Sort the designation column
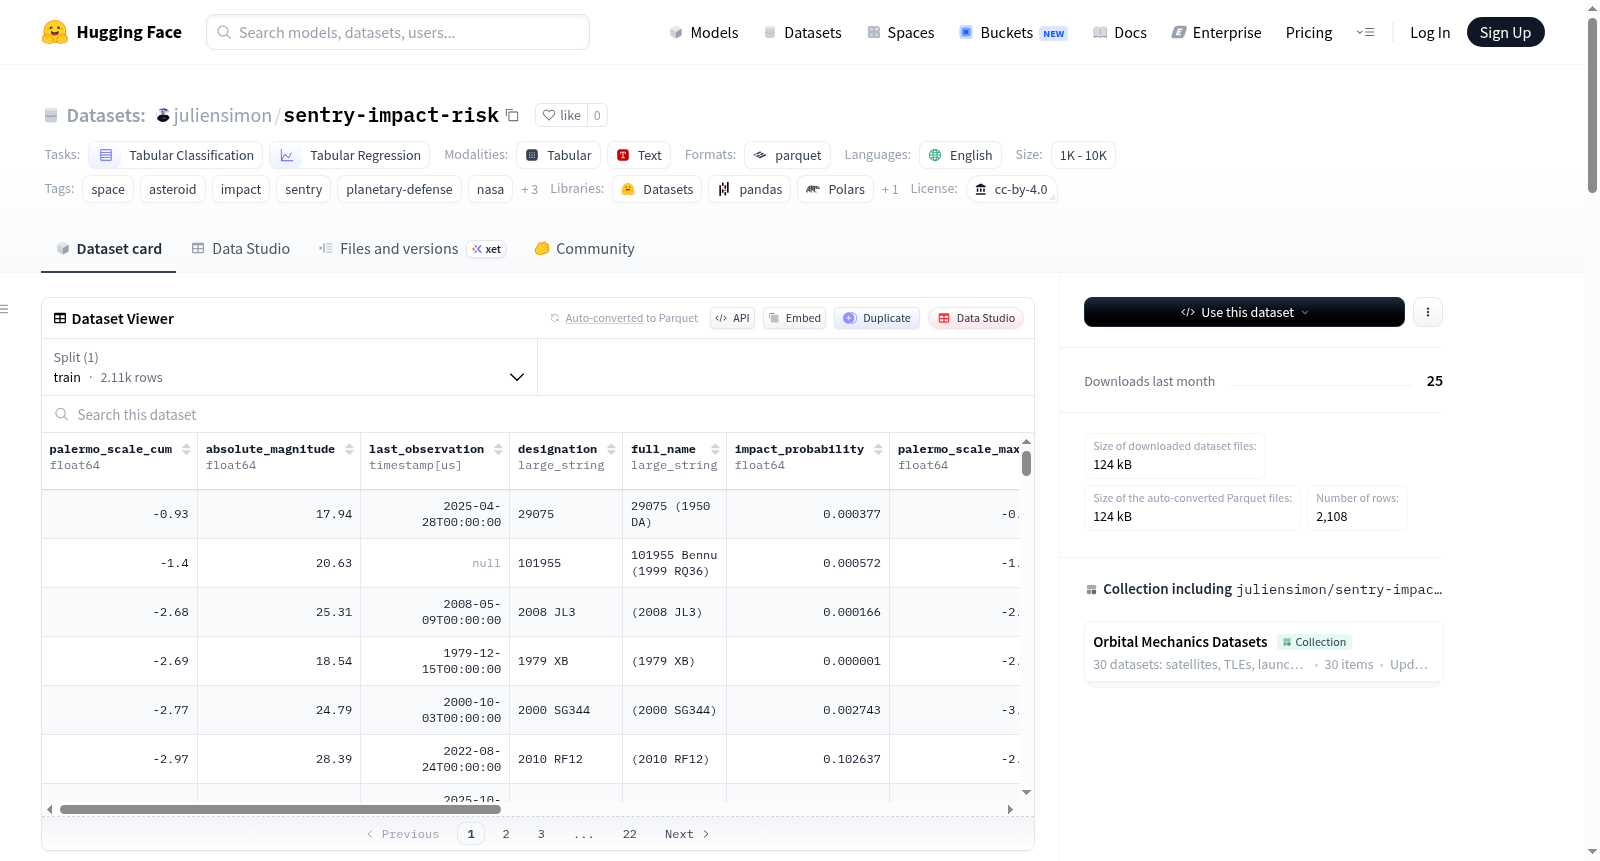Viewport: 1600px width, 861px height. [611, 449]
